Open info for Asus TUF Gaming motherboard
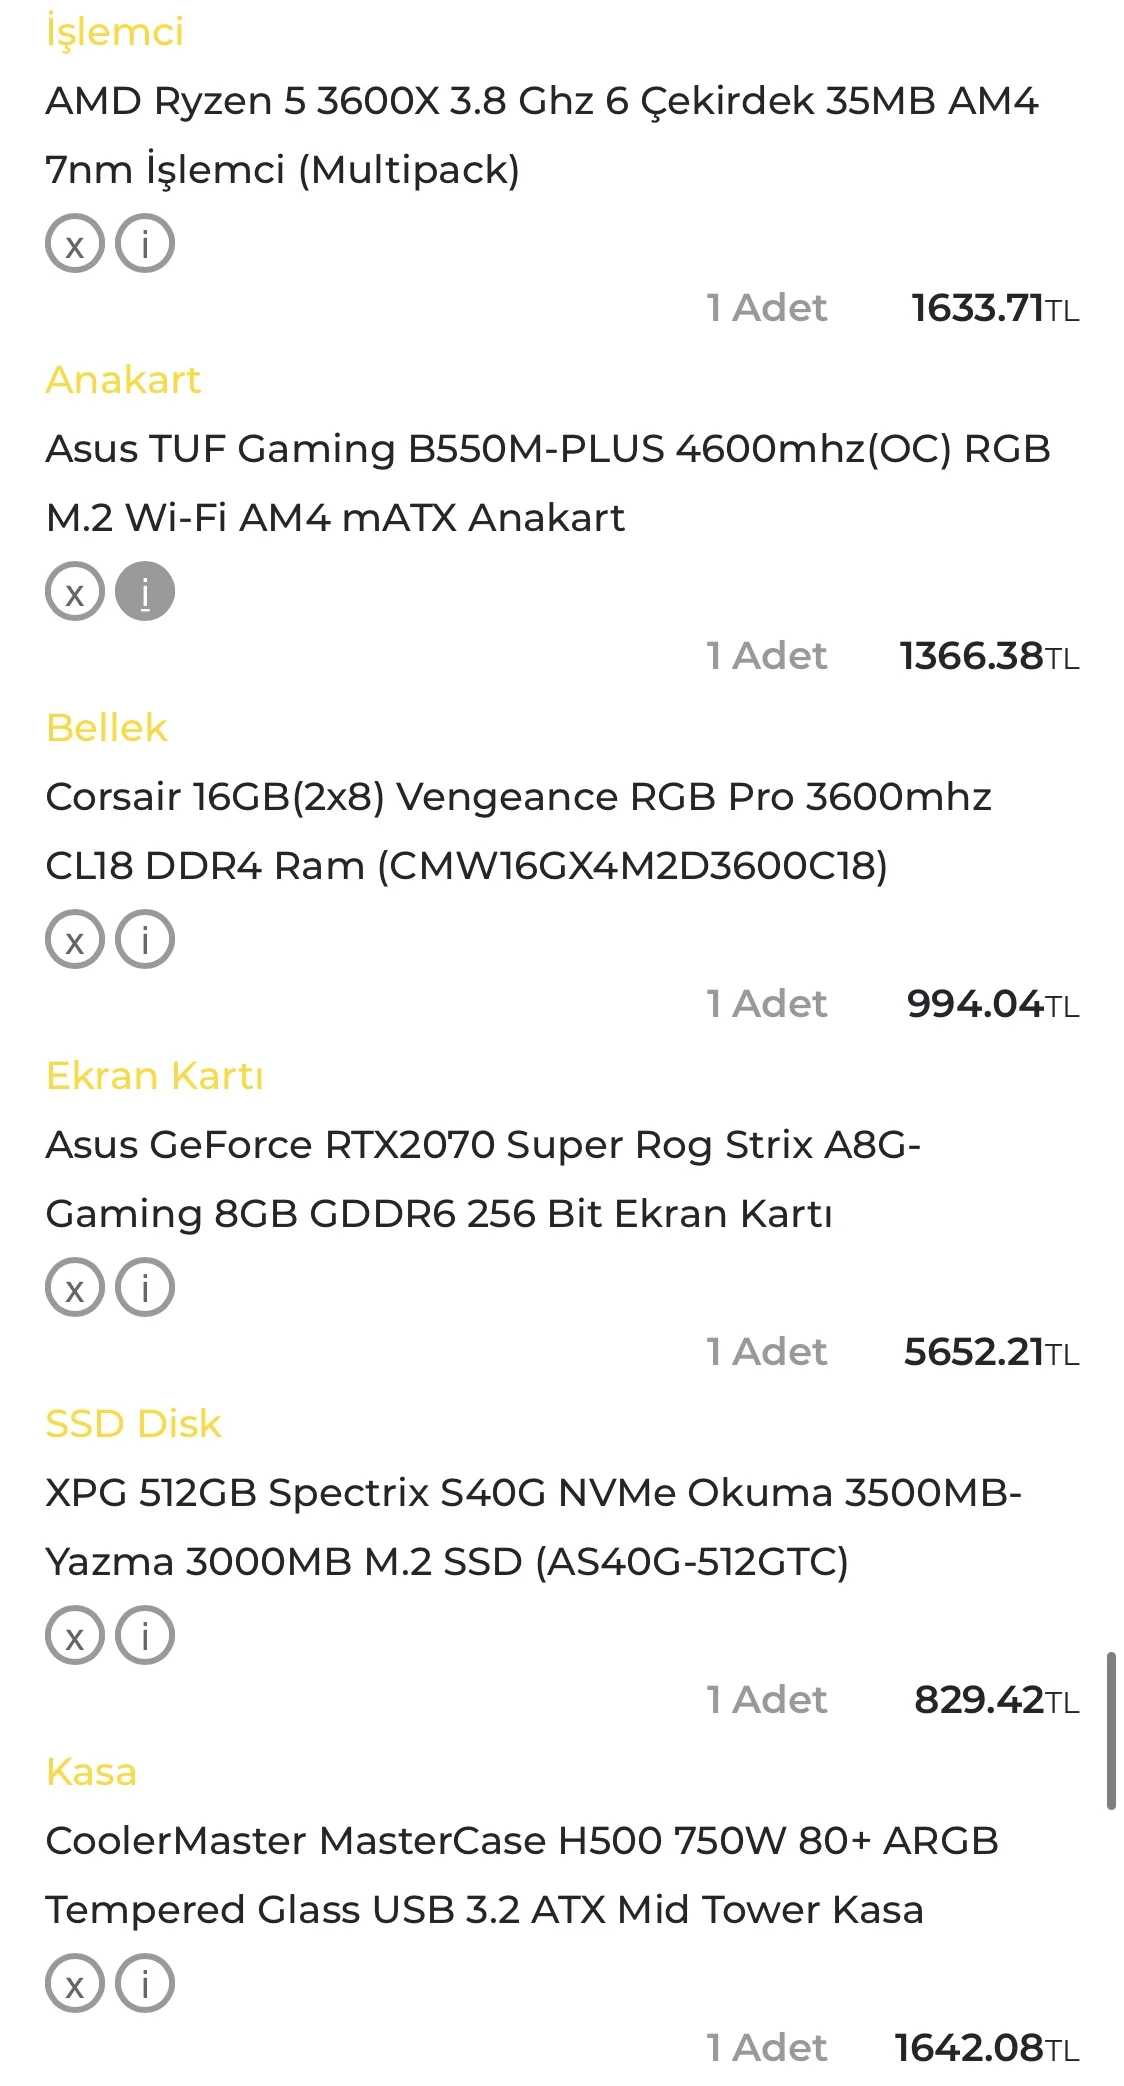1124x2086 pixels. point(145,592)
